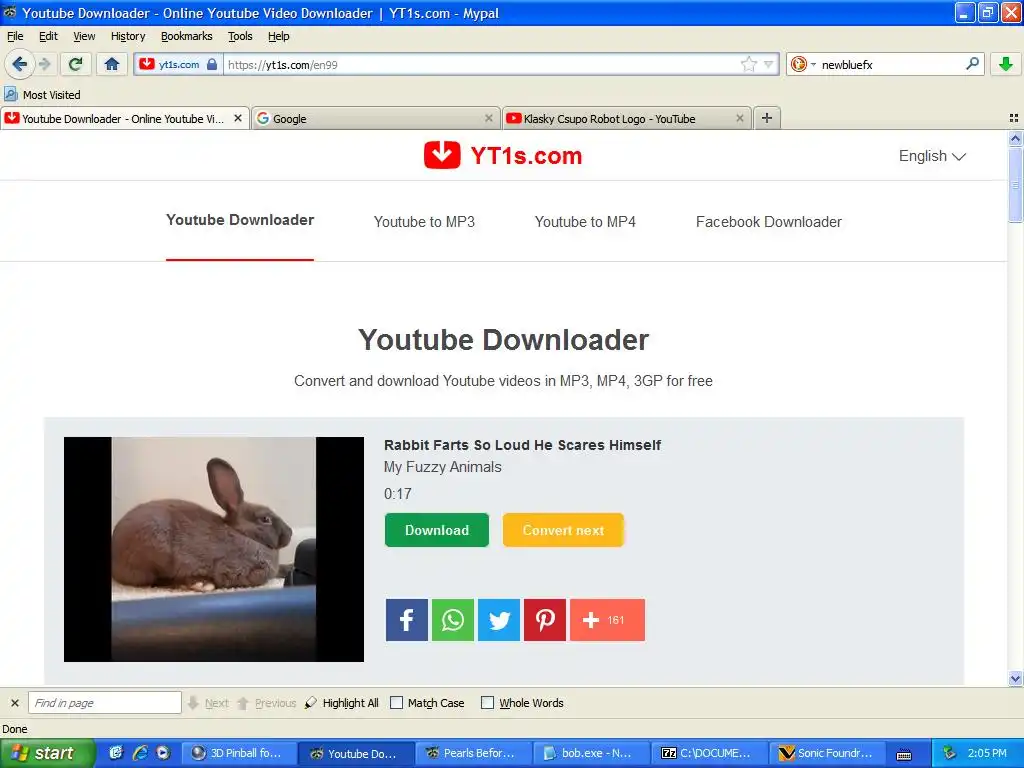Switch to 7z C:\DOCUME taskbar window
Image resolution: width=1024 pixels, height=768 pixels.
click(x=709, y=753)
